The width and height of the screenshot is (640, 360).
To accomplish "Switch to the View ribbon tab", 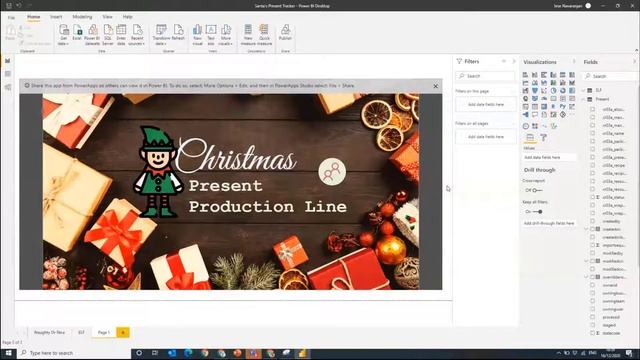I will (107, 17).
